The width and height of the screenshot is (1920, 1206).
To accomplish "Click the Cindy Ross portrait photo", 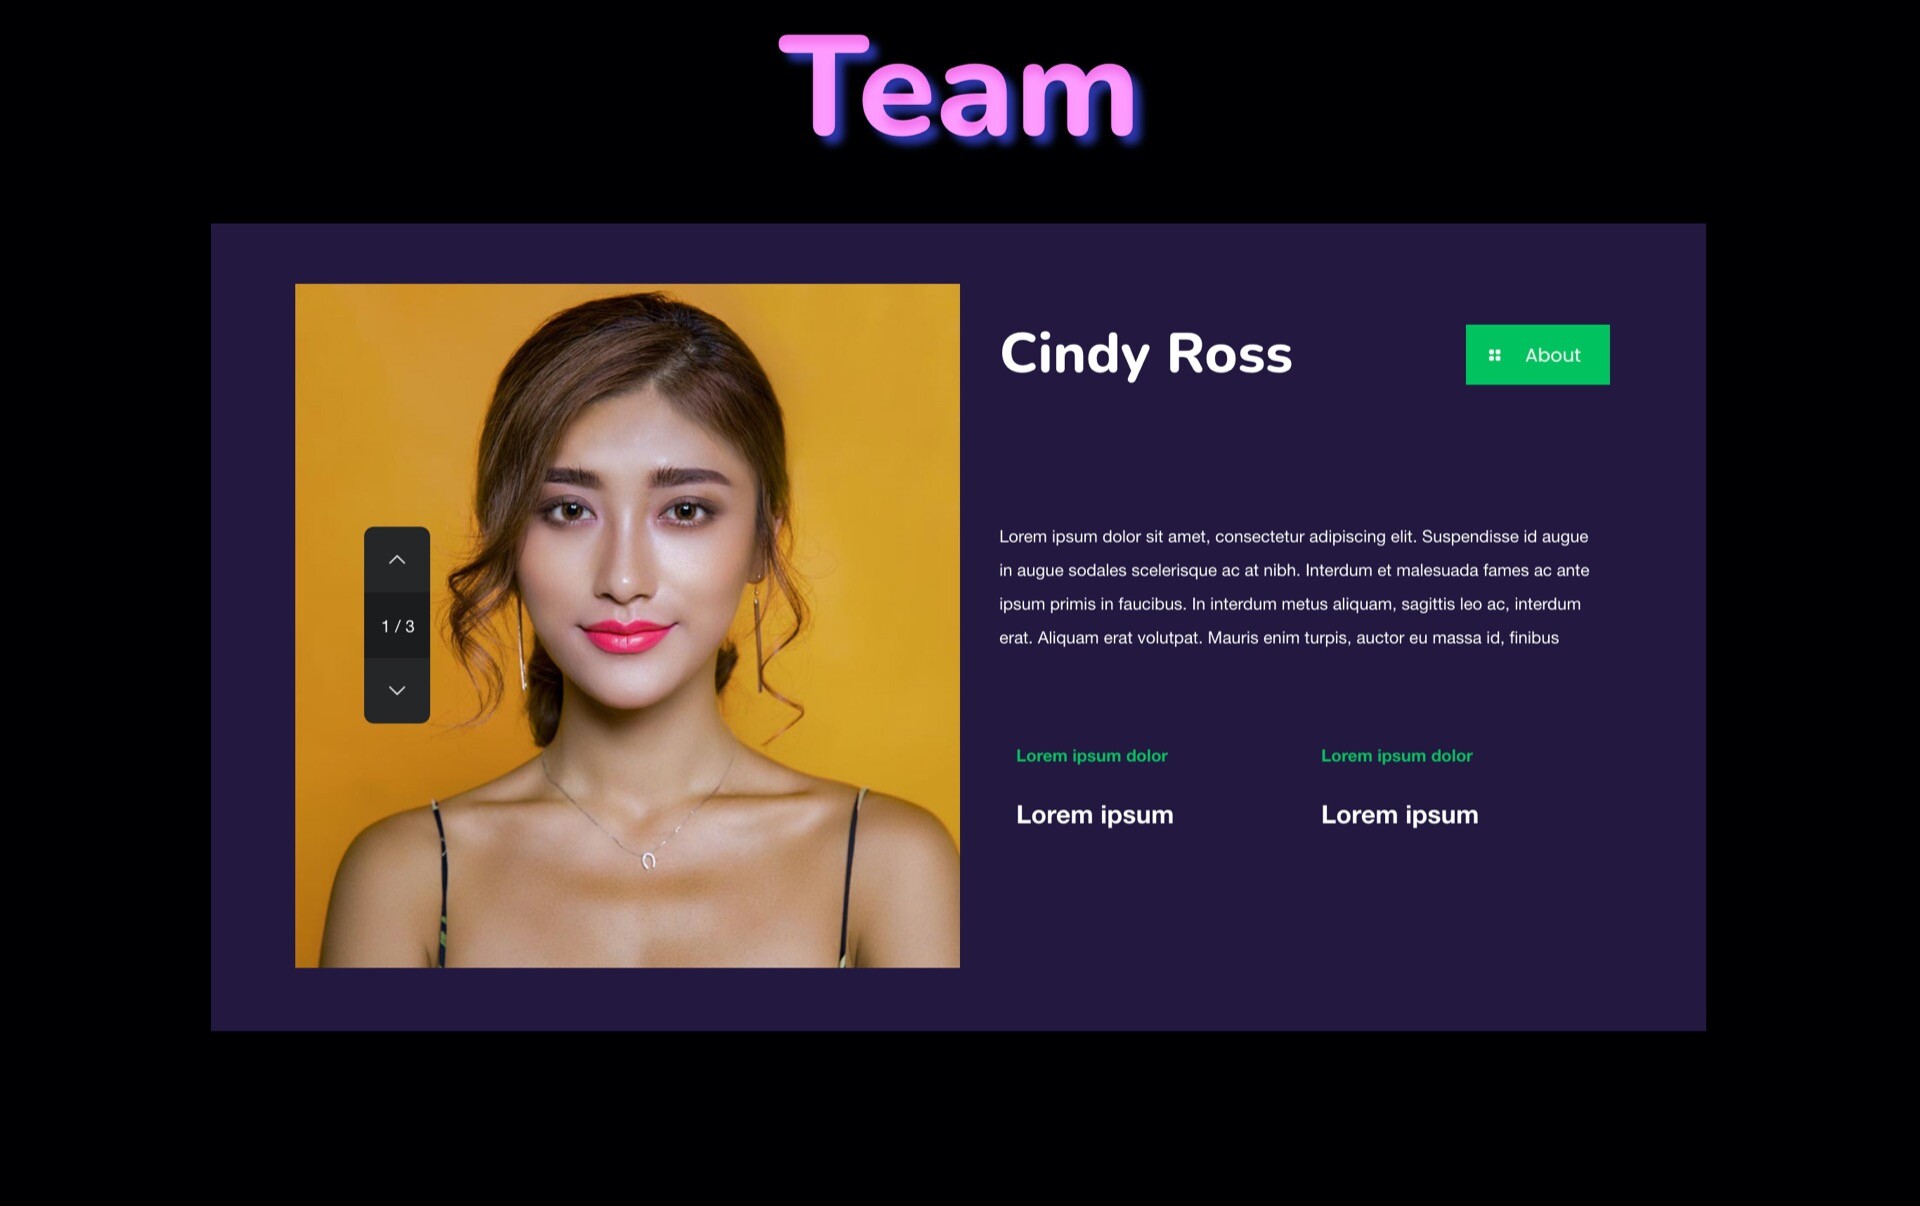I will [627, 625].
